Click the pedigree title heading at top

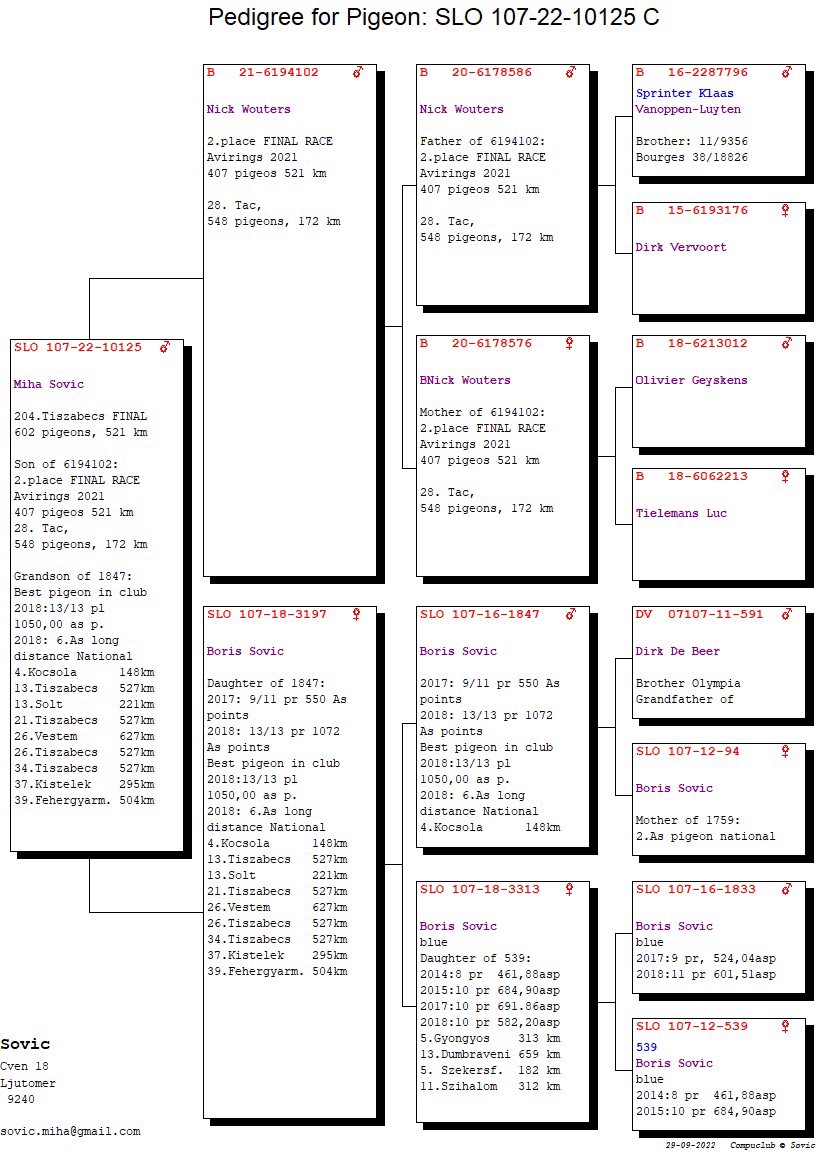coord(434,17)
